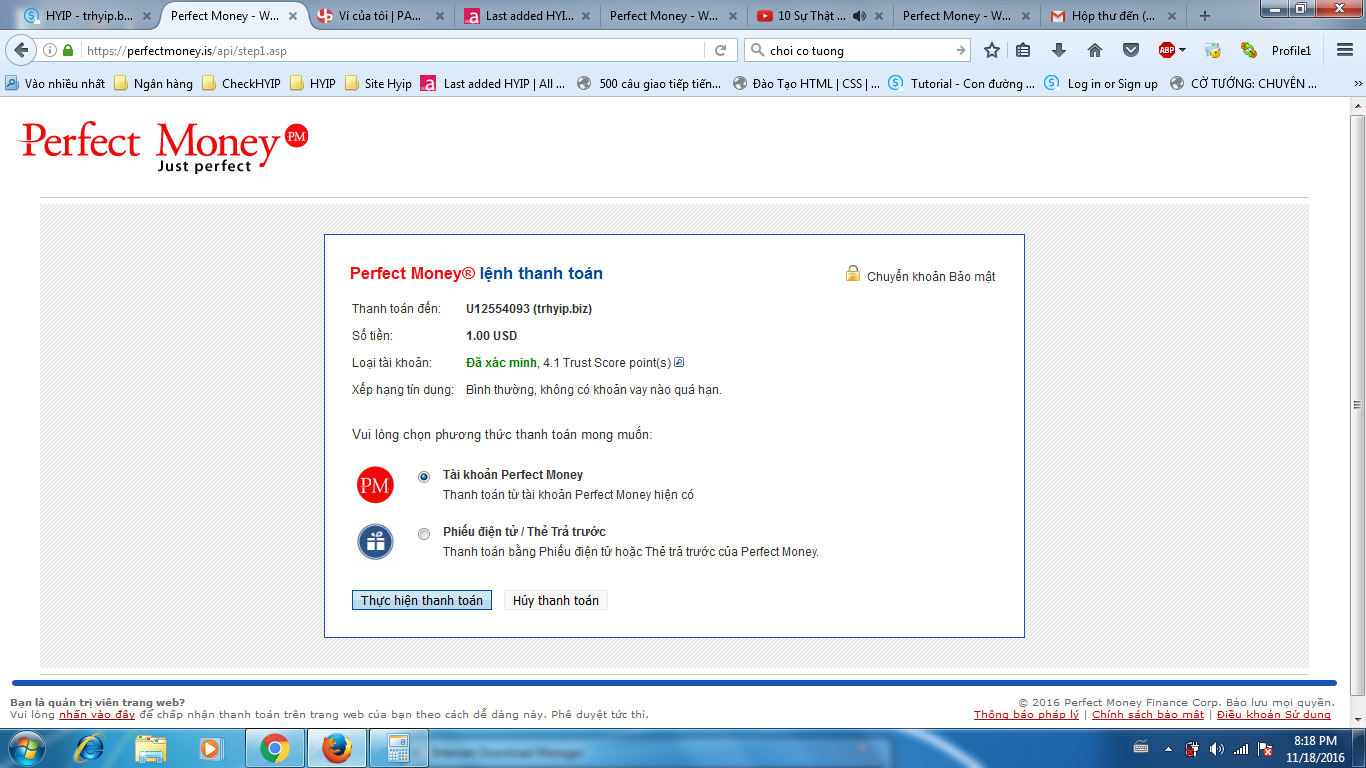Click Hủy thanh toán button
This screenshot has width=1366, height=768.
556,600
